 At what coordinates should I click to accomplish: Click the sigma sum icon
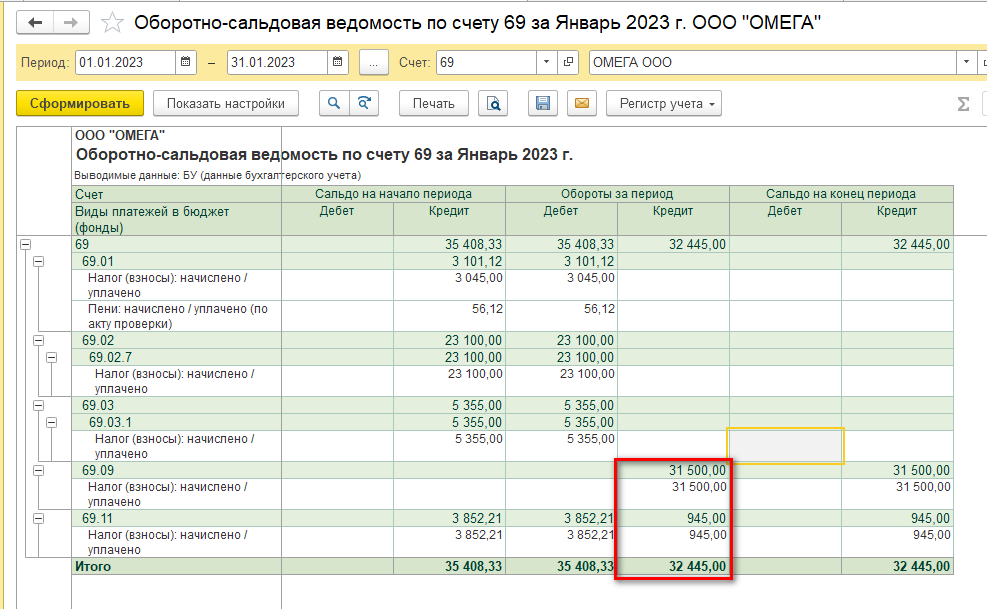coord(963,104)
